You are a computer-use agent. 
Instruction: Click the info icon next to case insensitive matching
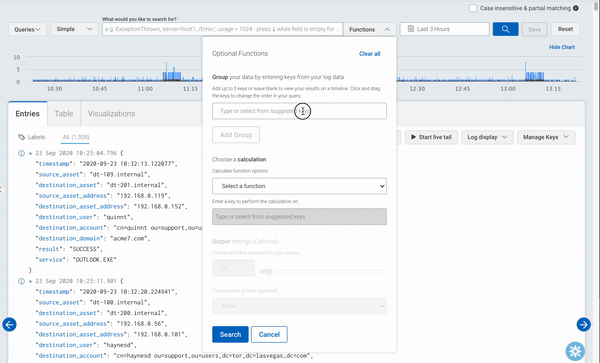(x=576, y=8)
